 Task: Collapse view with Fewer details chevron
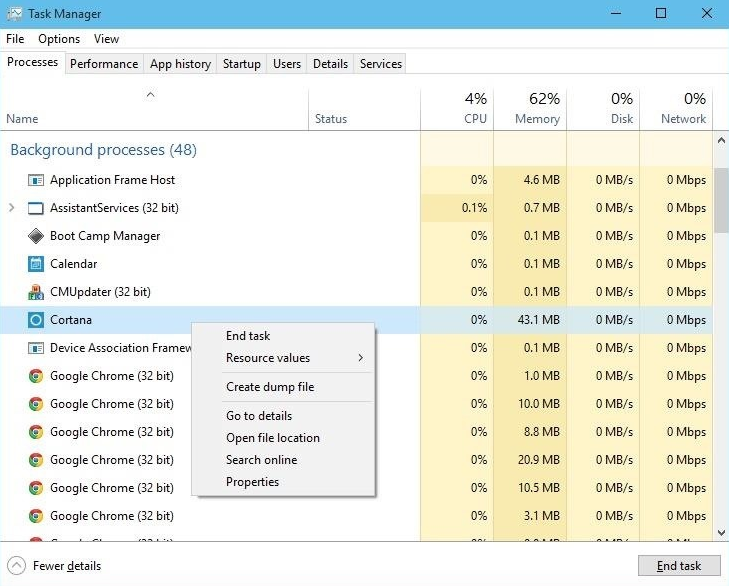16,566
